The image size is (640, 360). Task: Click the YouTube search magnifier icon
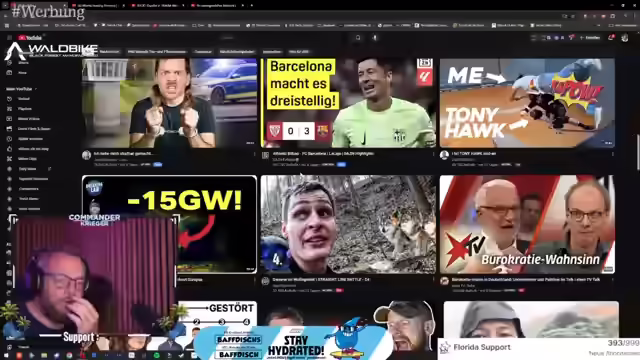(x=358, y=38)
